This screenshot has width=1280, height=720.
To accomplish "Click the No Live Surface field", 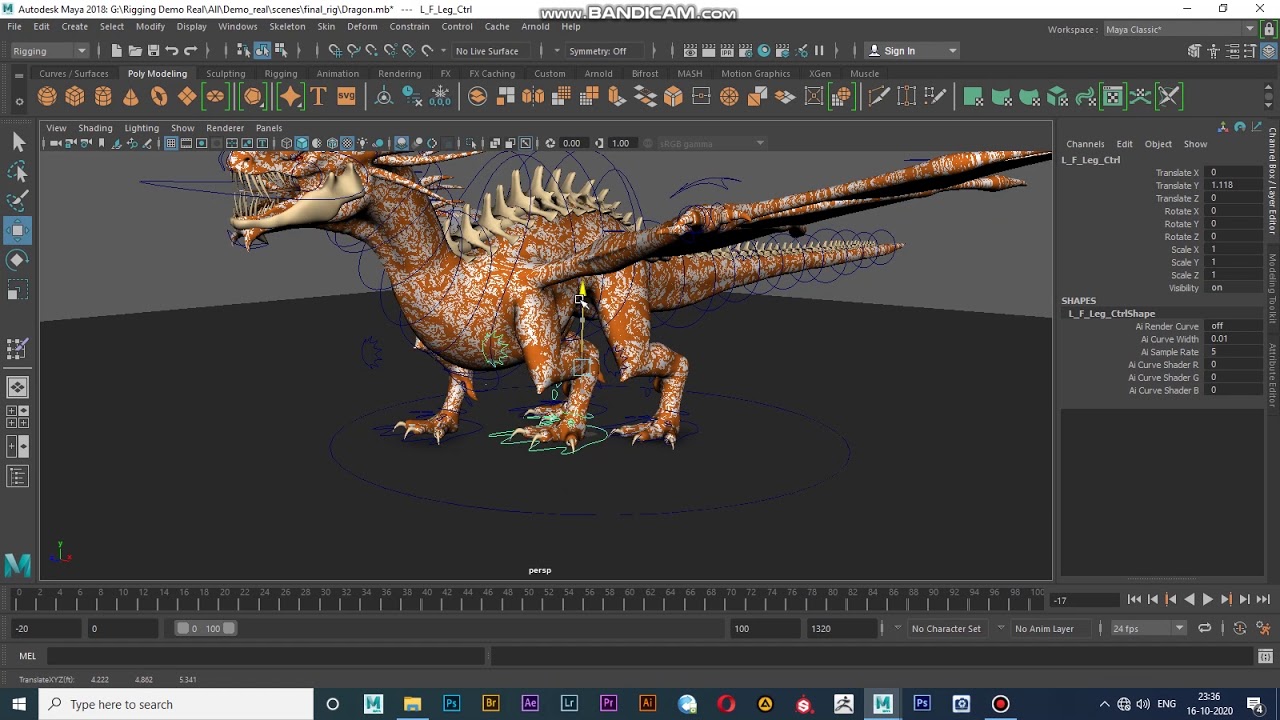I will click(x=493, y=51).
